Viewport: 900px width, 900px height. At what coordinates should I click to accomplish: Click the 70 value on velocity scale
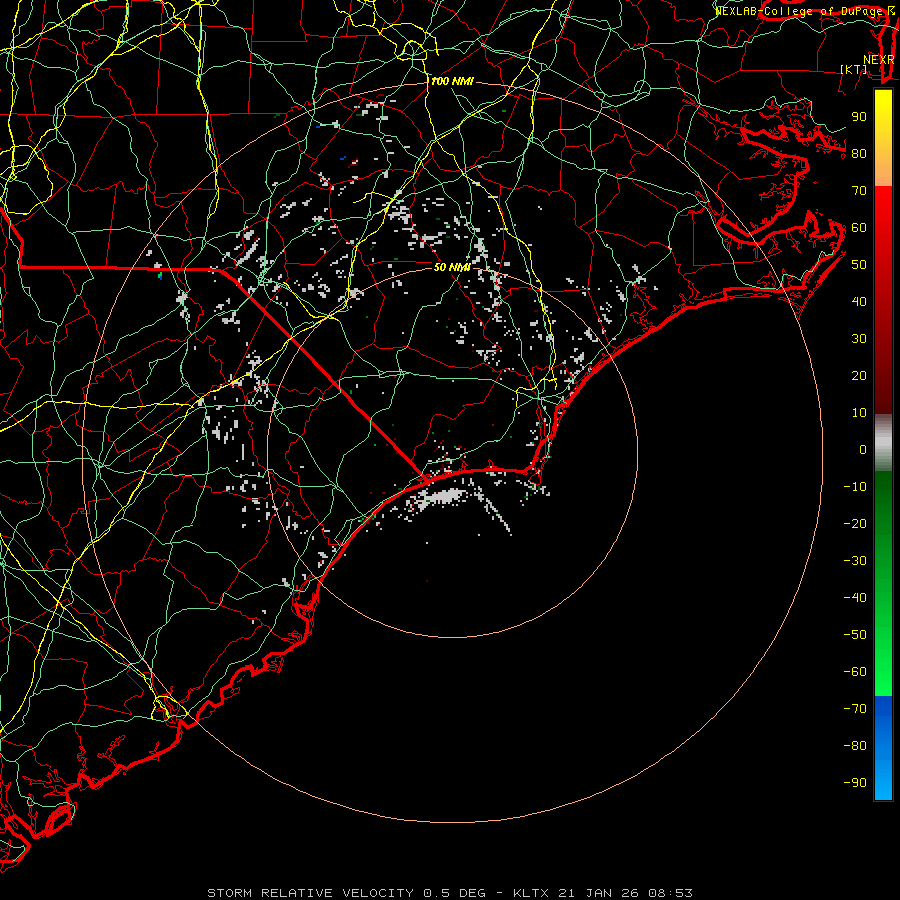pos(859,191)
